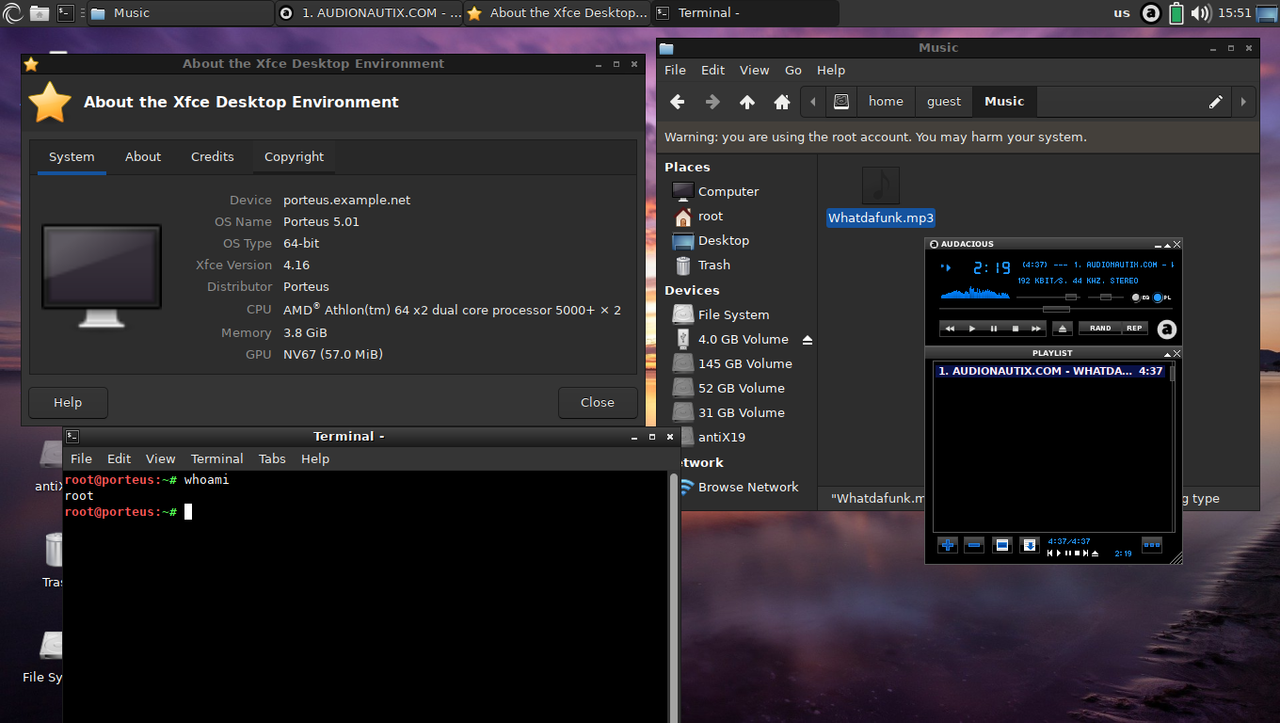Click the Terminal vertical scrollbar
This screenshot has width=1280, height=723.
[x=673, y=596]
